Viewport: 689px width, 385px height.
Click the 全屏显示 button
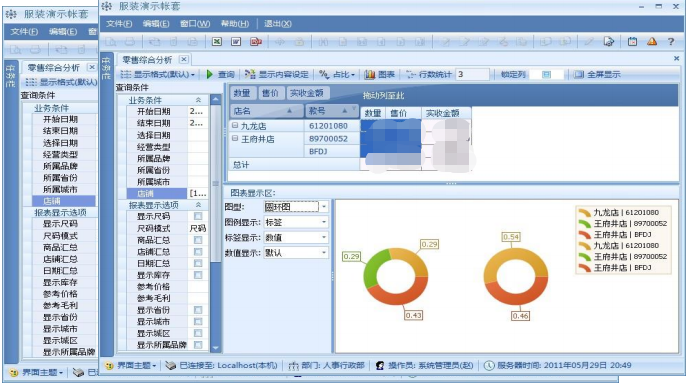pos(598,74)
